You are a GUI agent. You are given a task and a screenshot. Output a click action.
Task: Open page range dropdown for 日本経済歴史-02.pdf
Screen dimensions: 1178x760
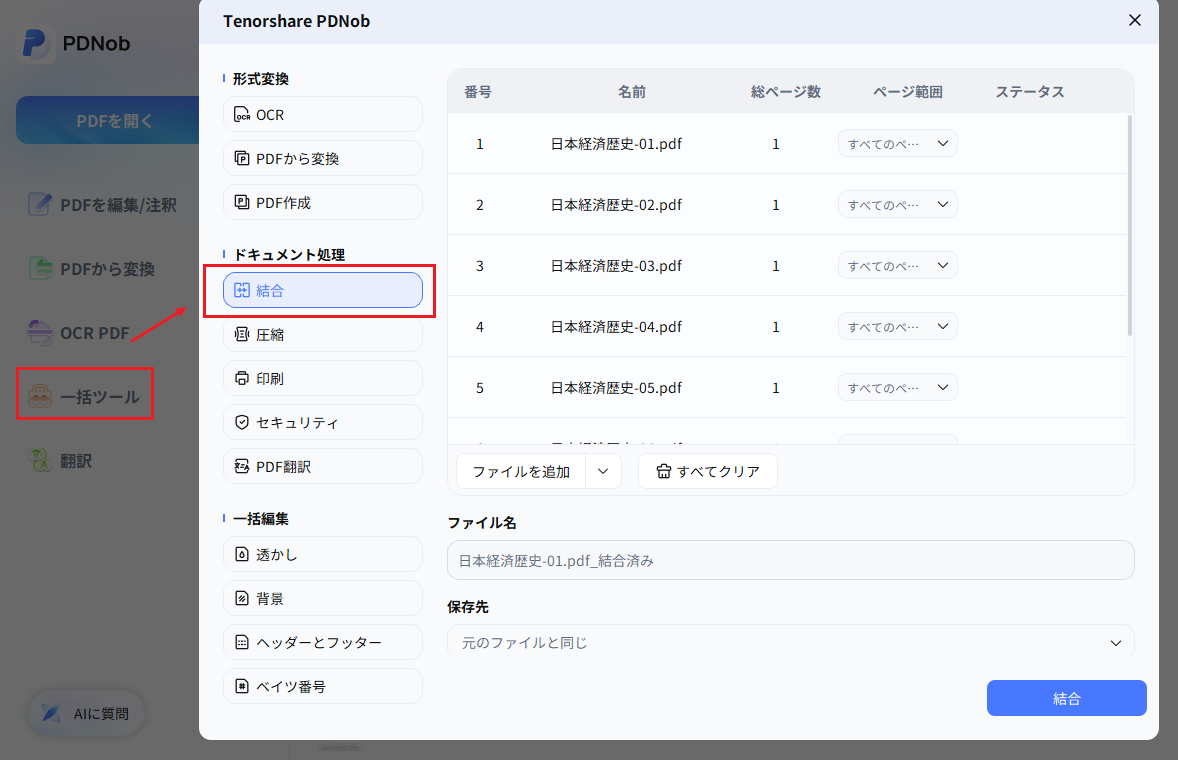click(897, 204)
